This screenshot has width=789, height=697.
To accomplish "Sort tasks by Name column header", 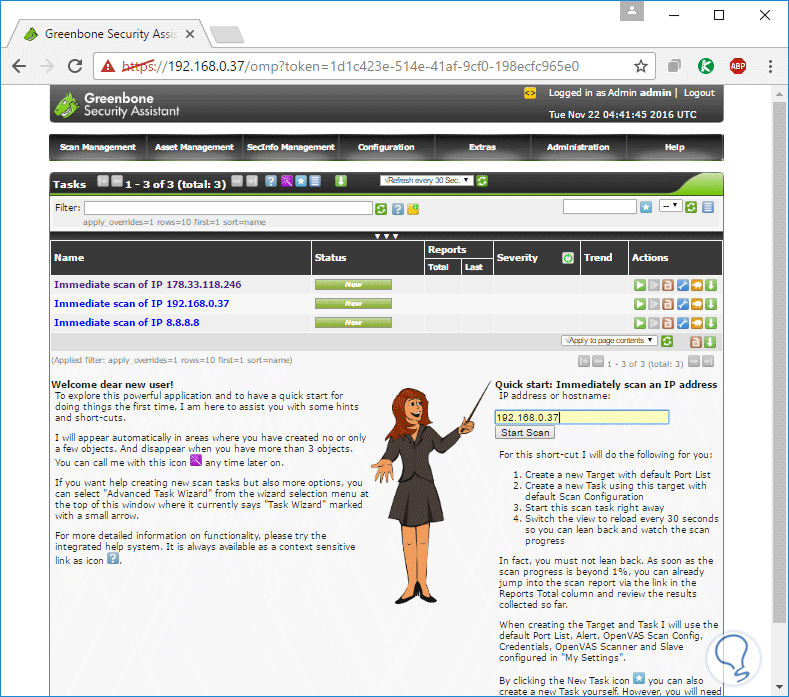I will pyautogui.click(x=69, y=258).
